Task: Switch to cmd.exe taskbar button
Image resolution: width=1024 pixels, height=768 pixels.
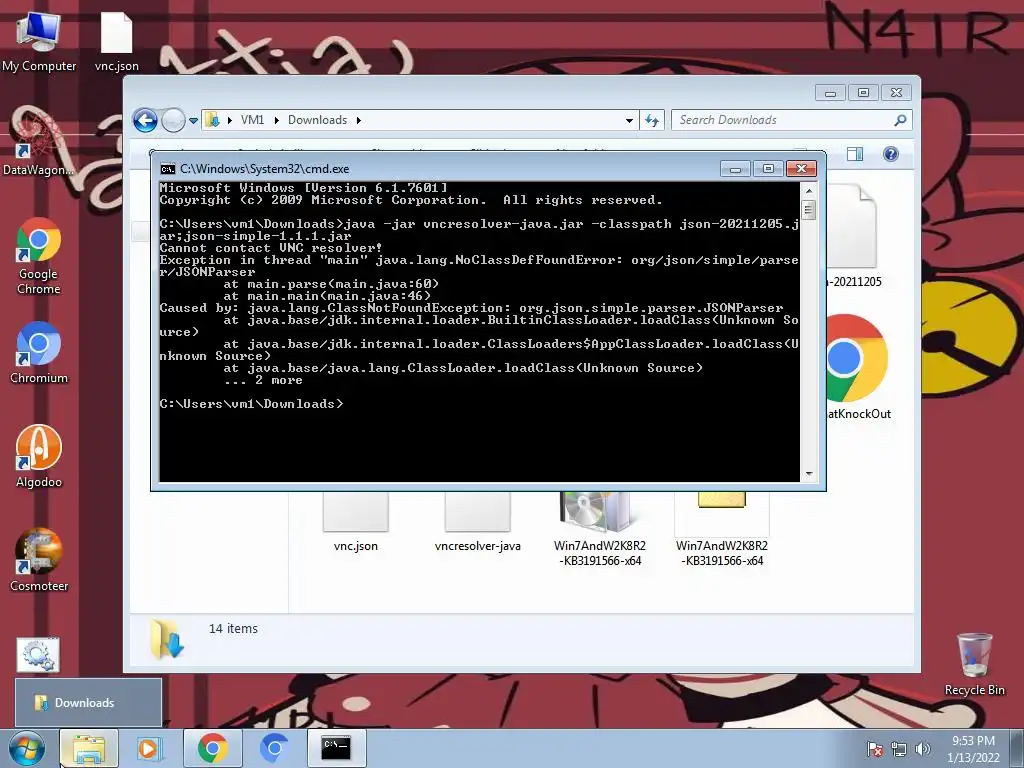Action: pos(336,748)
